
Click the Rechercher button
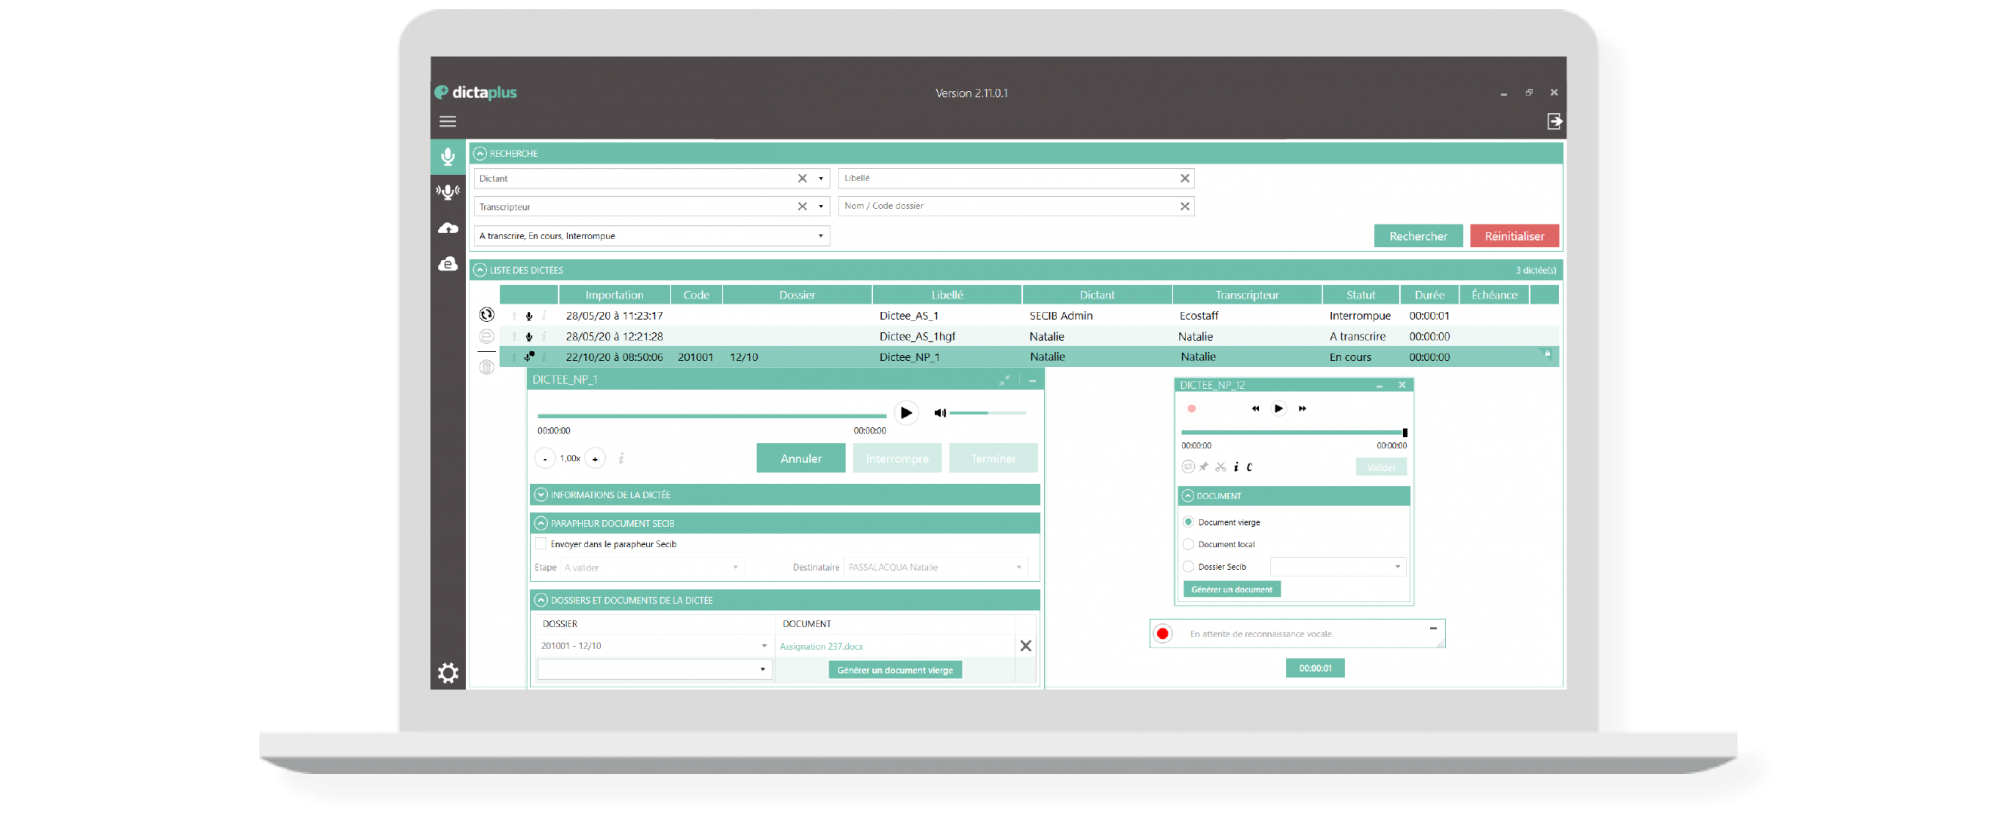(1417, 236)
